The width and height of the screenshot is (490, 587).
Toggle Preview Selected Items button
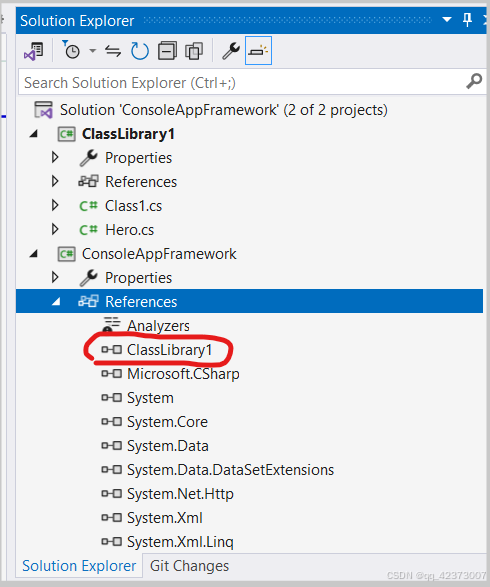pyautogui.click(x=258, y=51)
